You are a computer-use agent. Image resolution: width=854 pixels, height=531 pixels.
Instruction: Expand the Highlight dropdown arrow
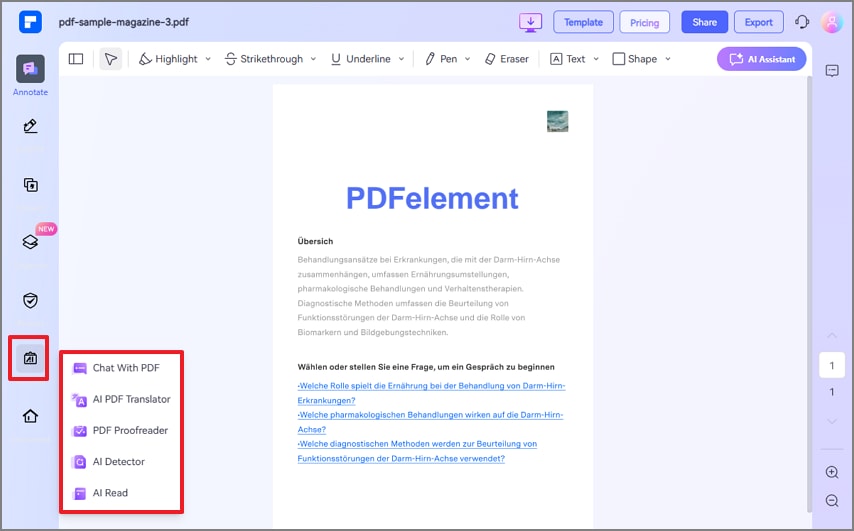[x=208, y=59]
